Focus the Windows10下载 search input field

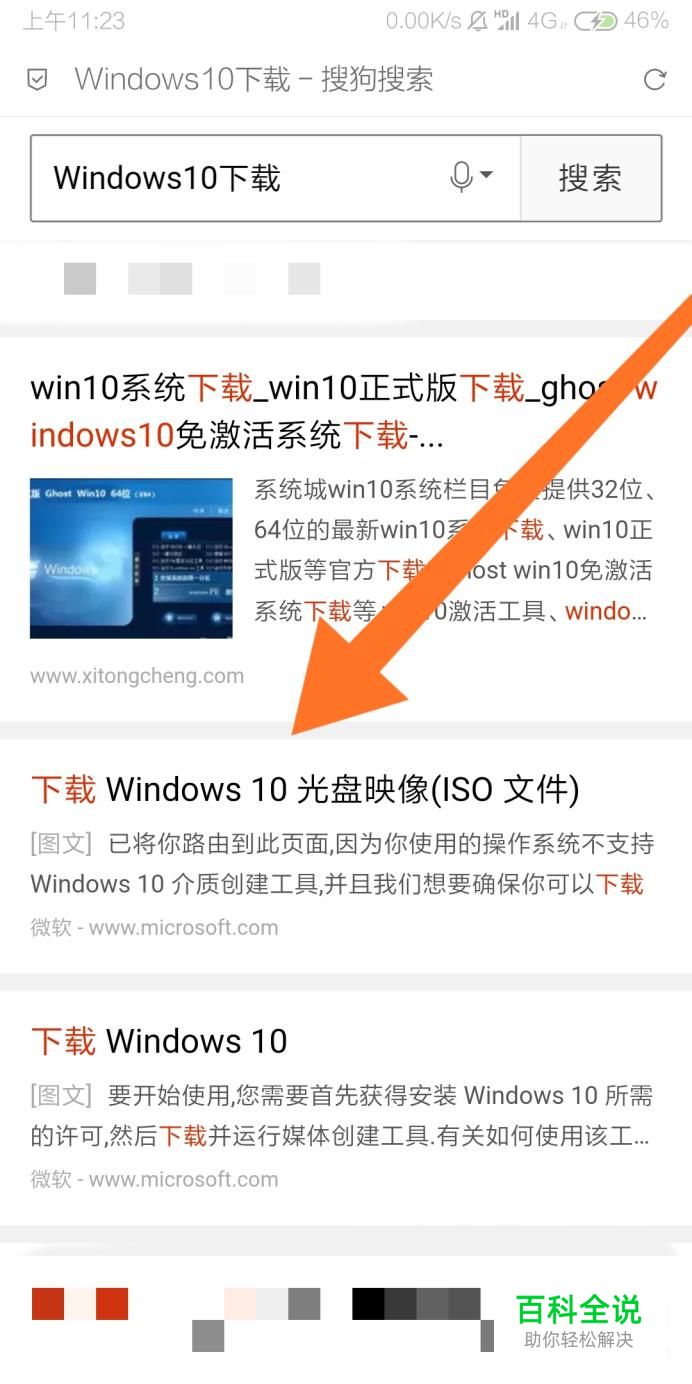275,178
